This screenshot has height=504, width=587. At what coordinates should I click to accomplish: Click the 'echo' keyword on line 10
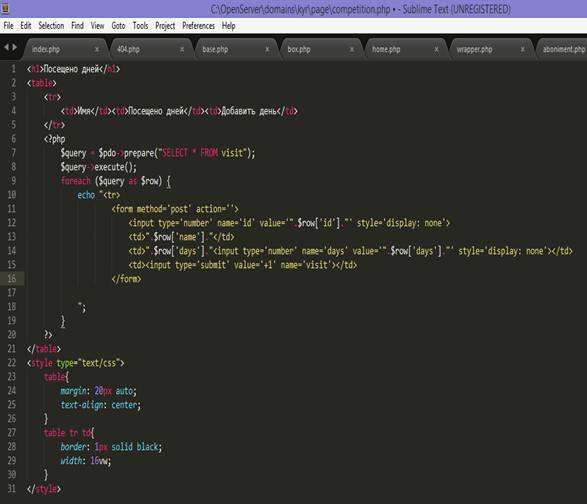(86, 195)
